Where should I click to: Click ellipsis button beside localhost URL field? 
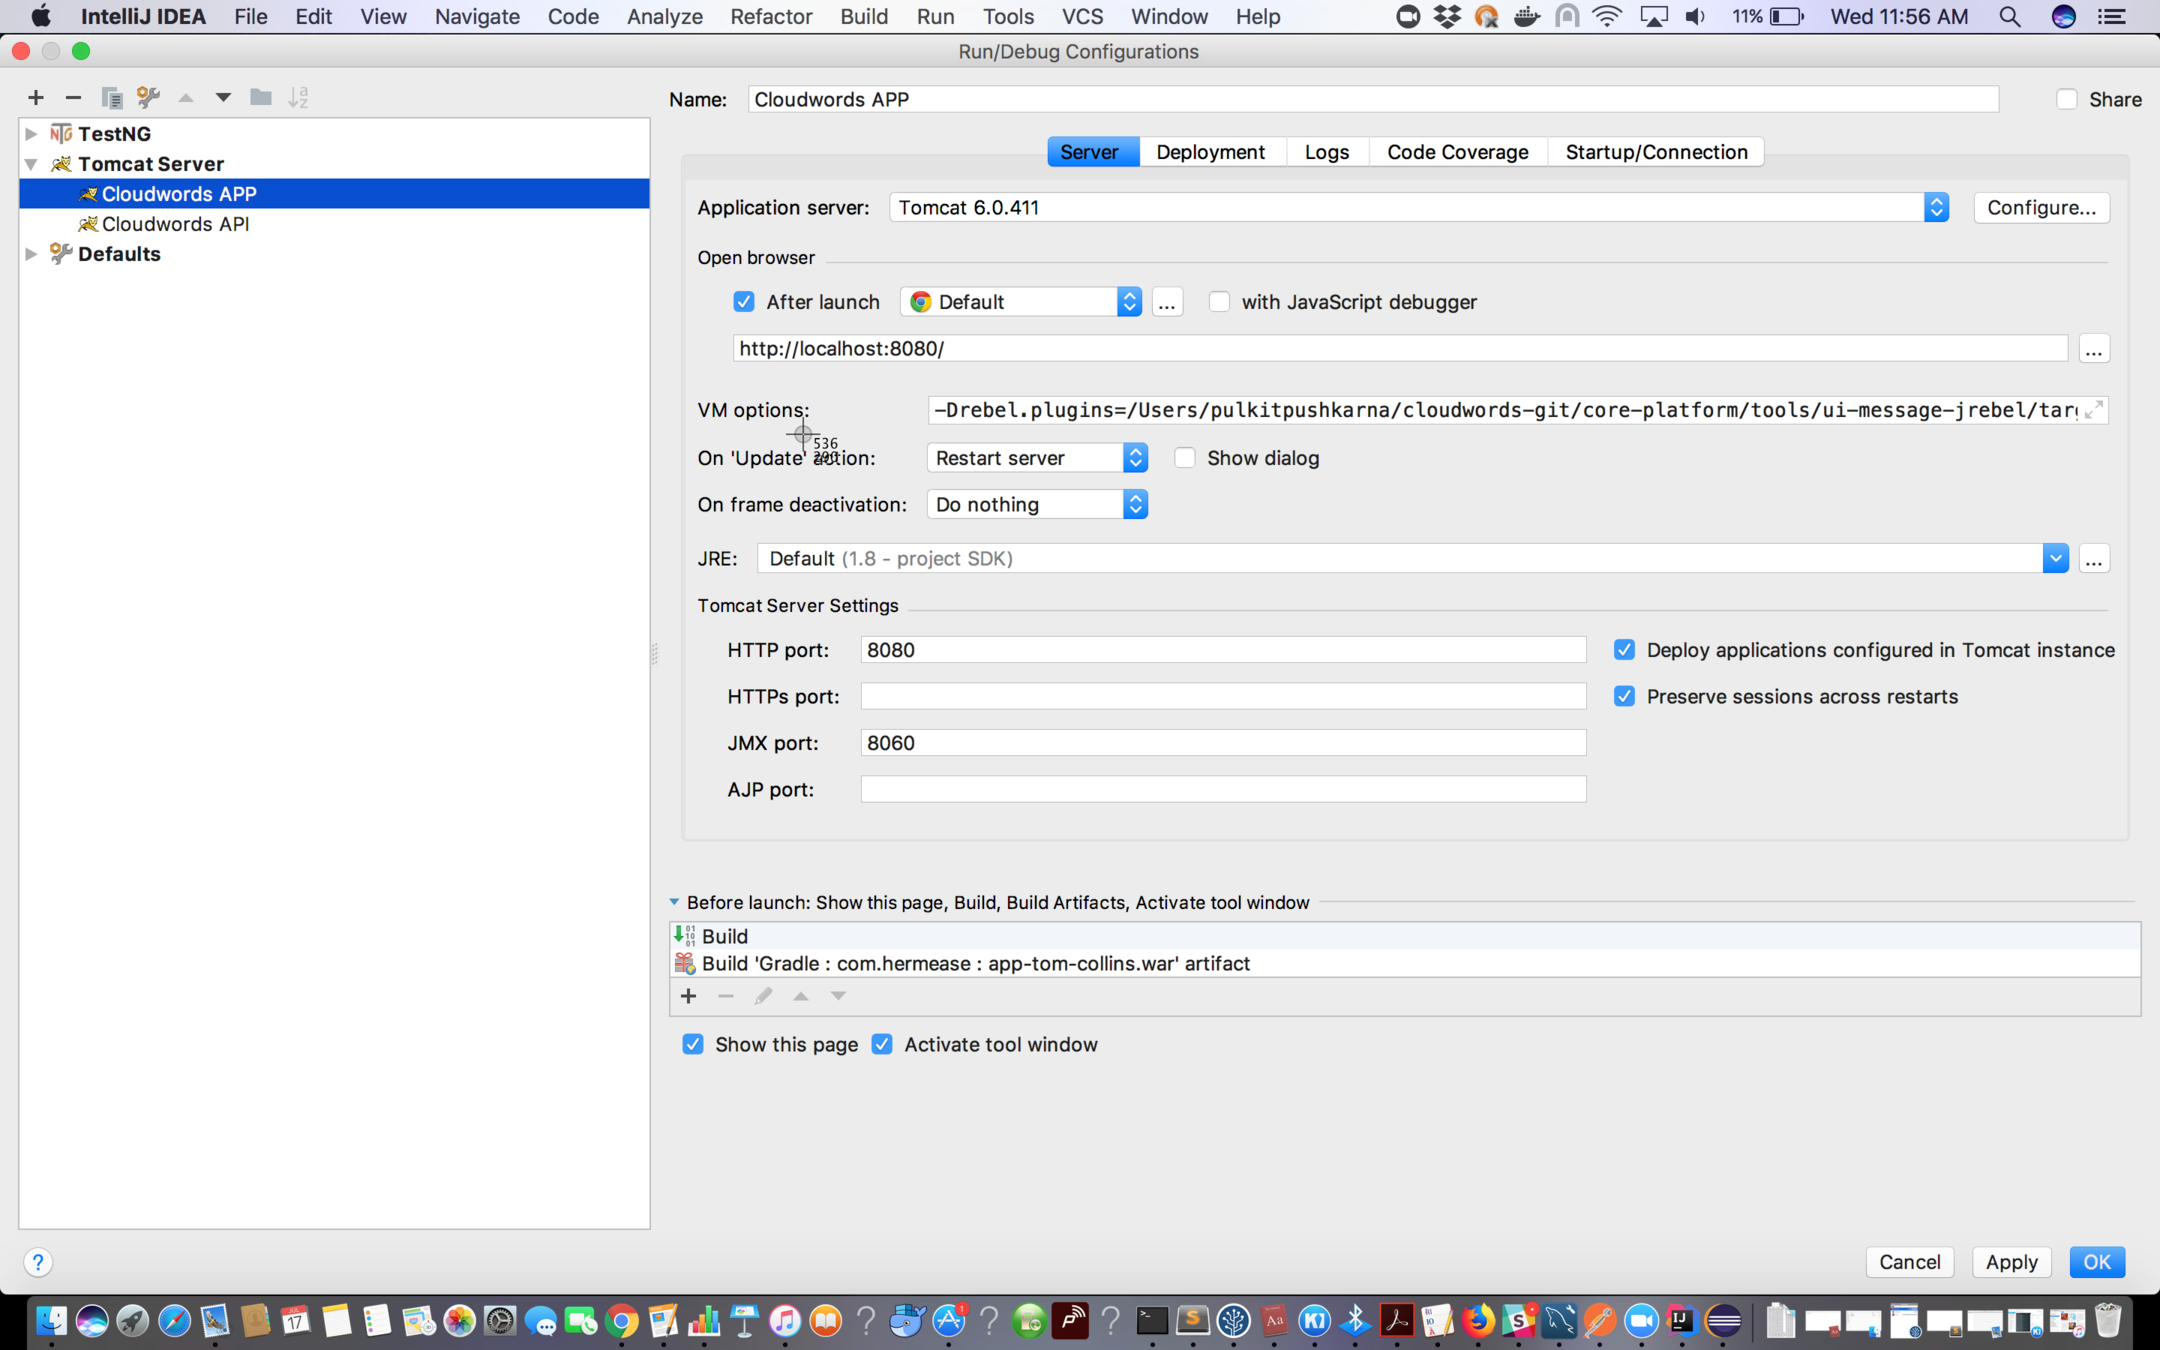(x=2094, y=349)
